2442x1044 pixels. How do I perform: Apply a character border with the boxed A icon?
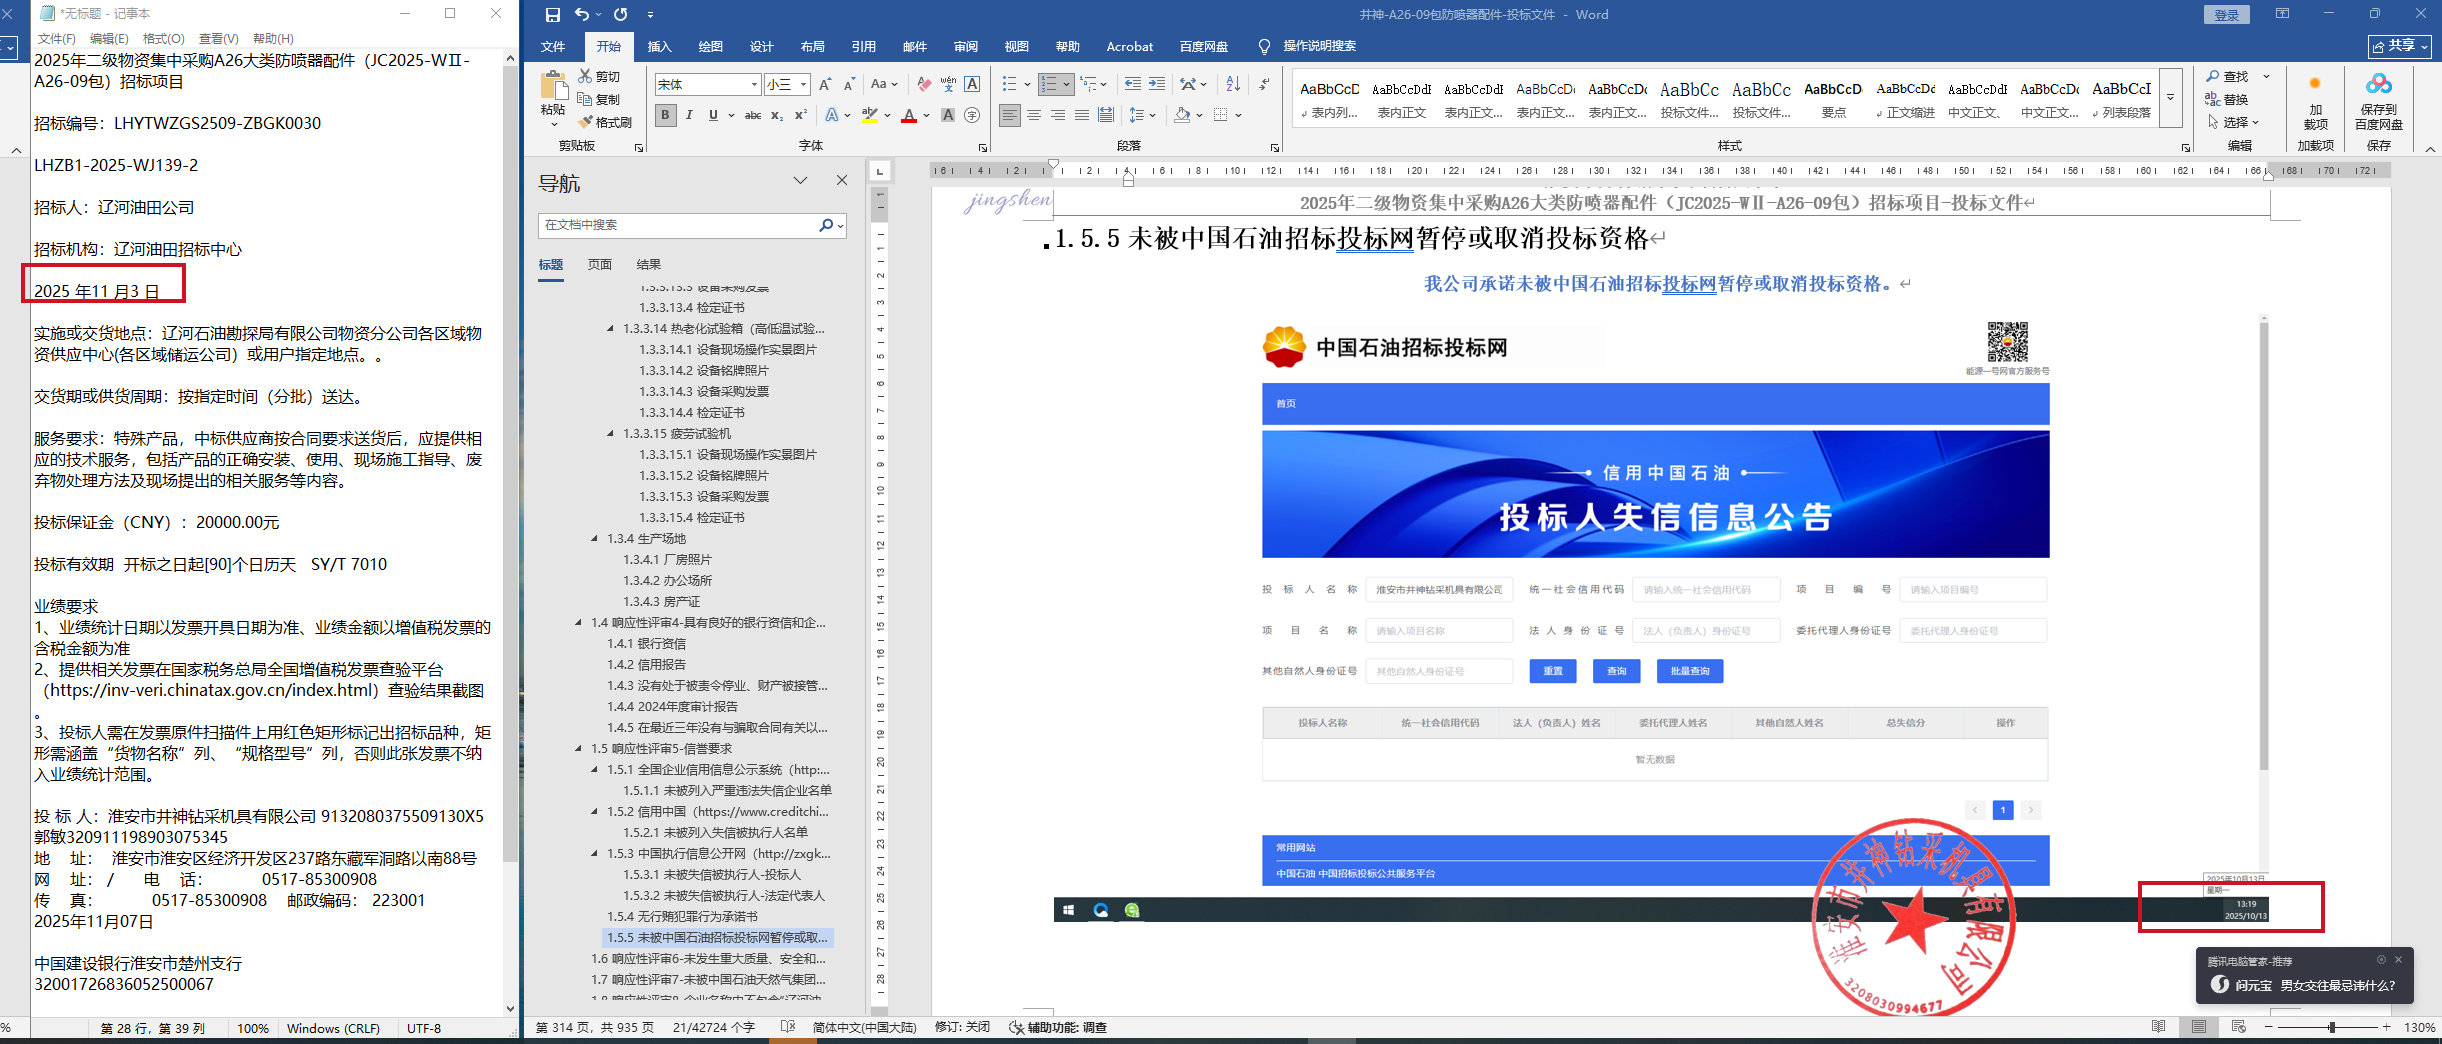click(972, 85)
